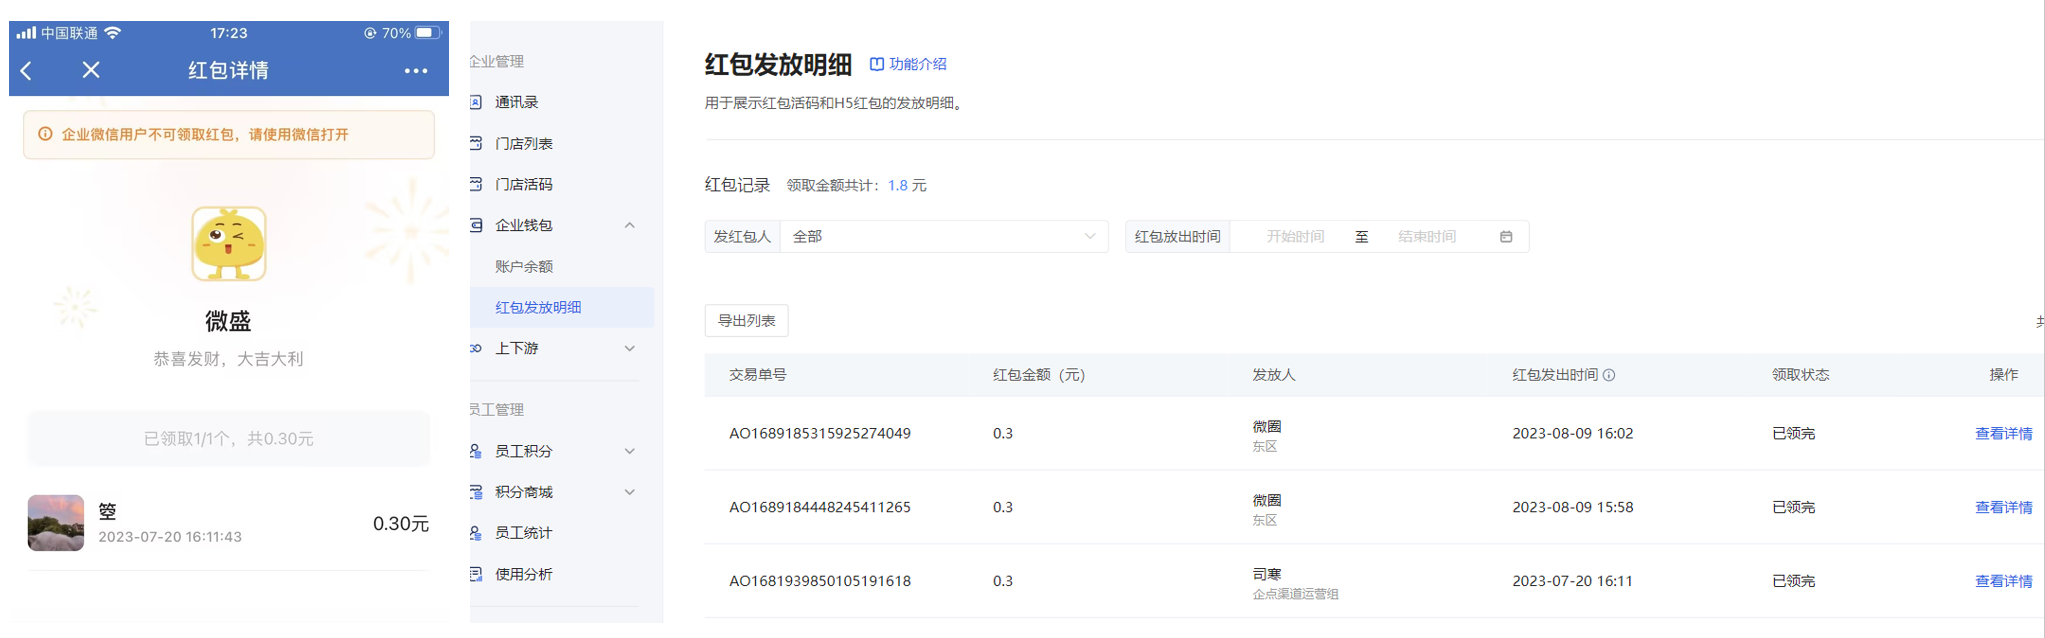Click the book icon beside 功能介绍
This screenshot has height=638, width=2045.
pyautogui.click(x=877, y=64)
